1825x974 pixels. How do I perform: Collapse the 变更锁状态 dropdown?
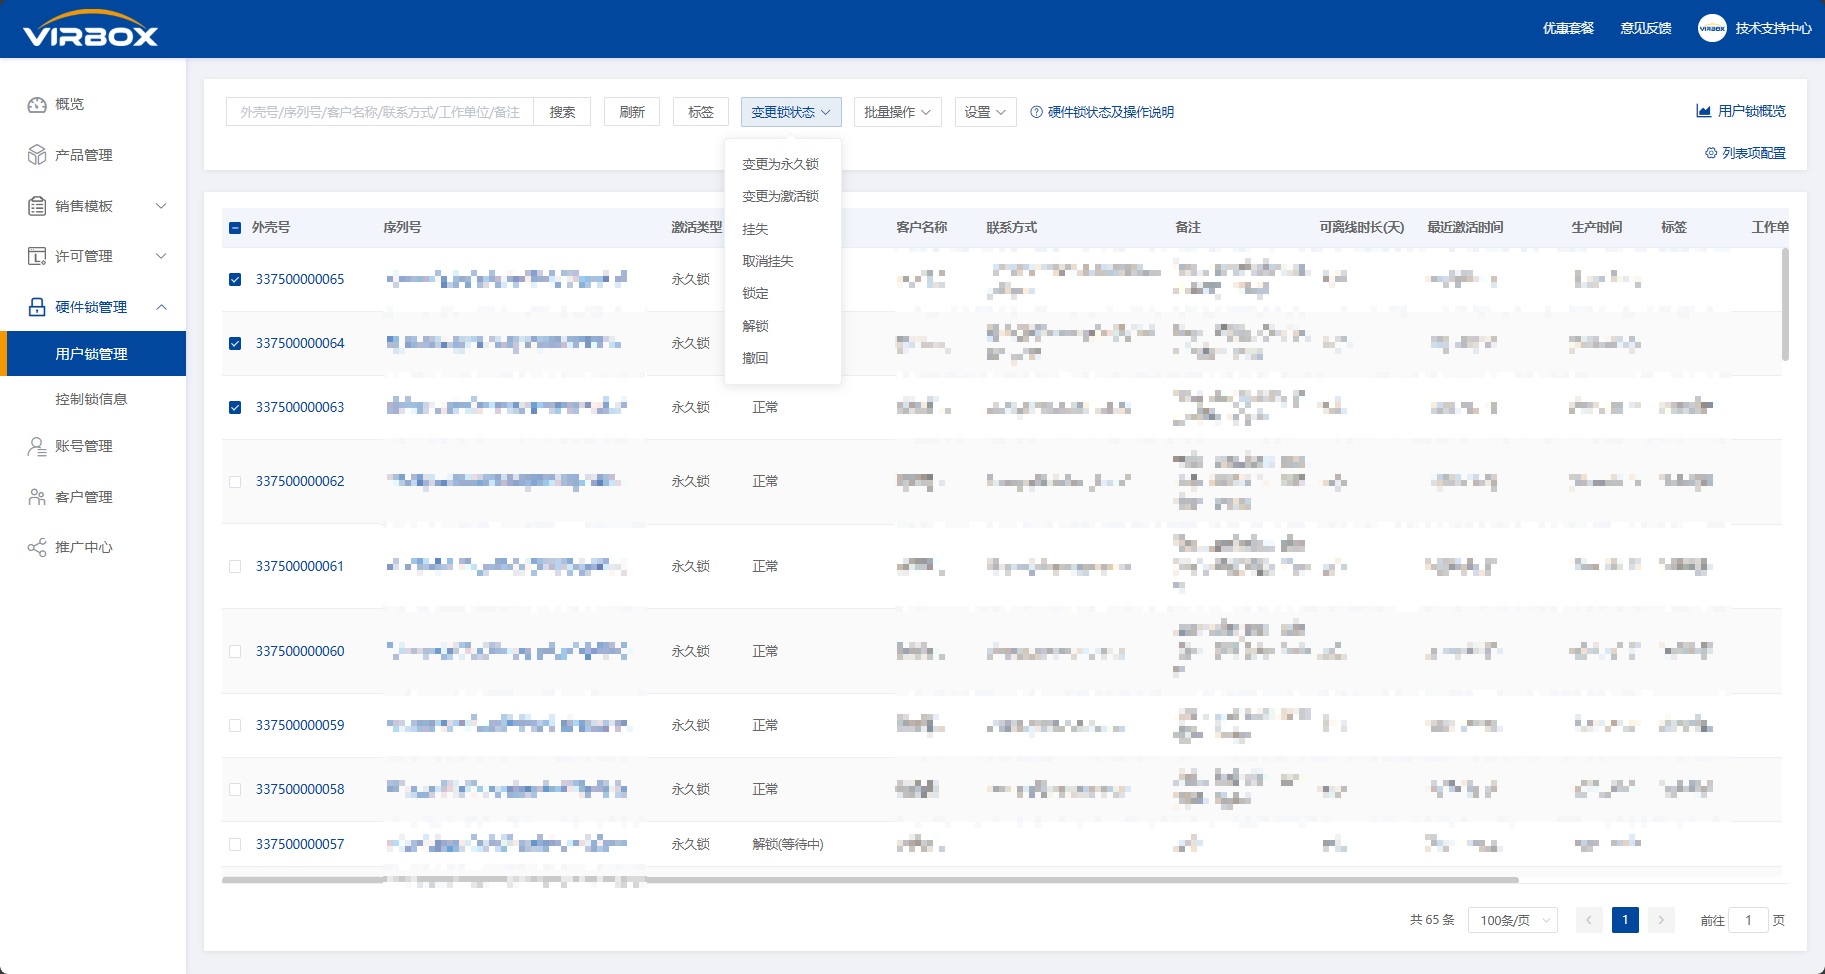pos(791,112)
